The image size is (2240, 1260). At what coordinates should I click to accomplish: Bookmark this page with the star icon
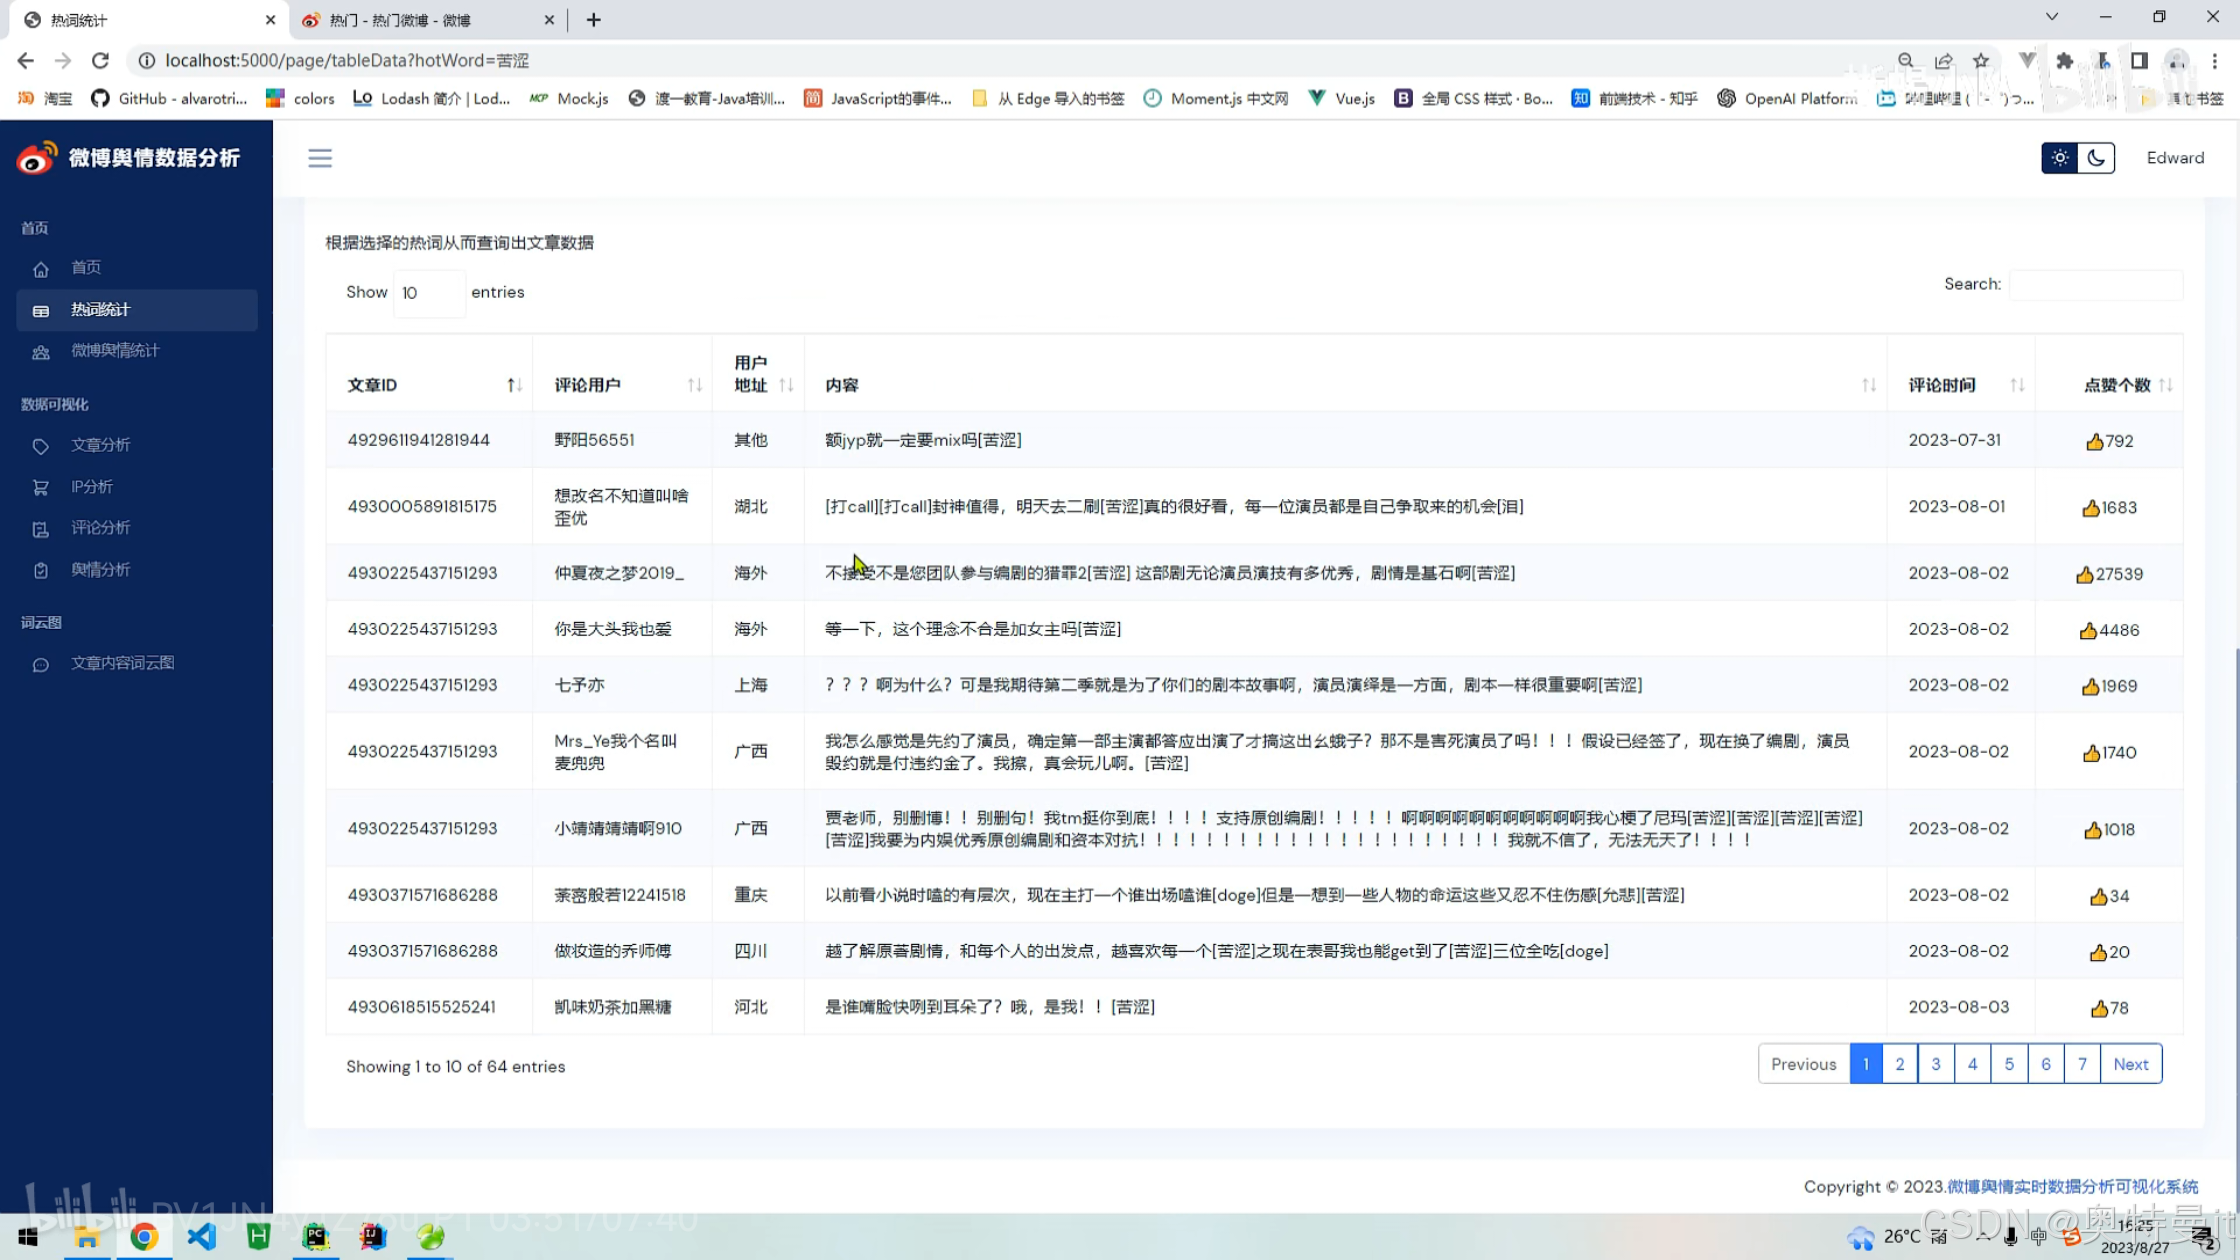[x=1980, y=61]
